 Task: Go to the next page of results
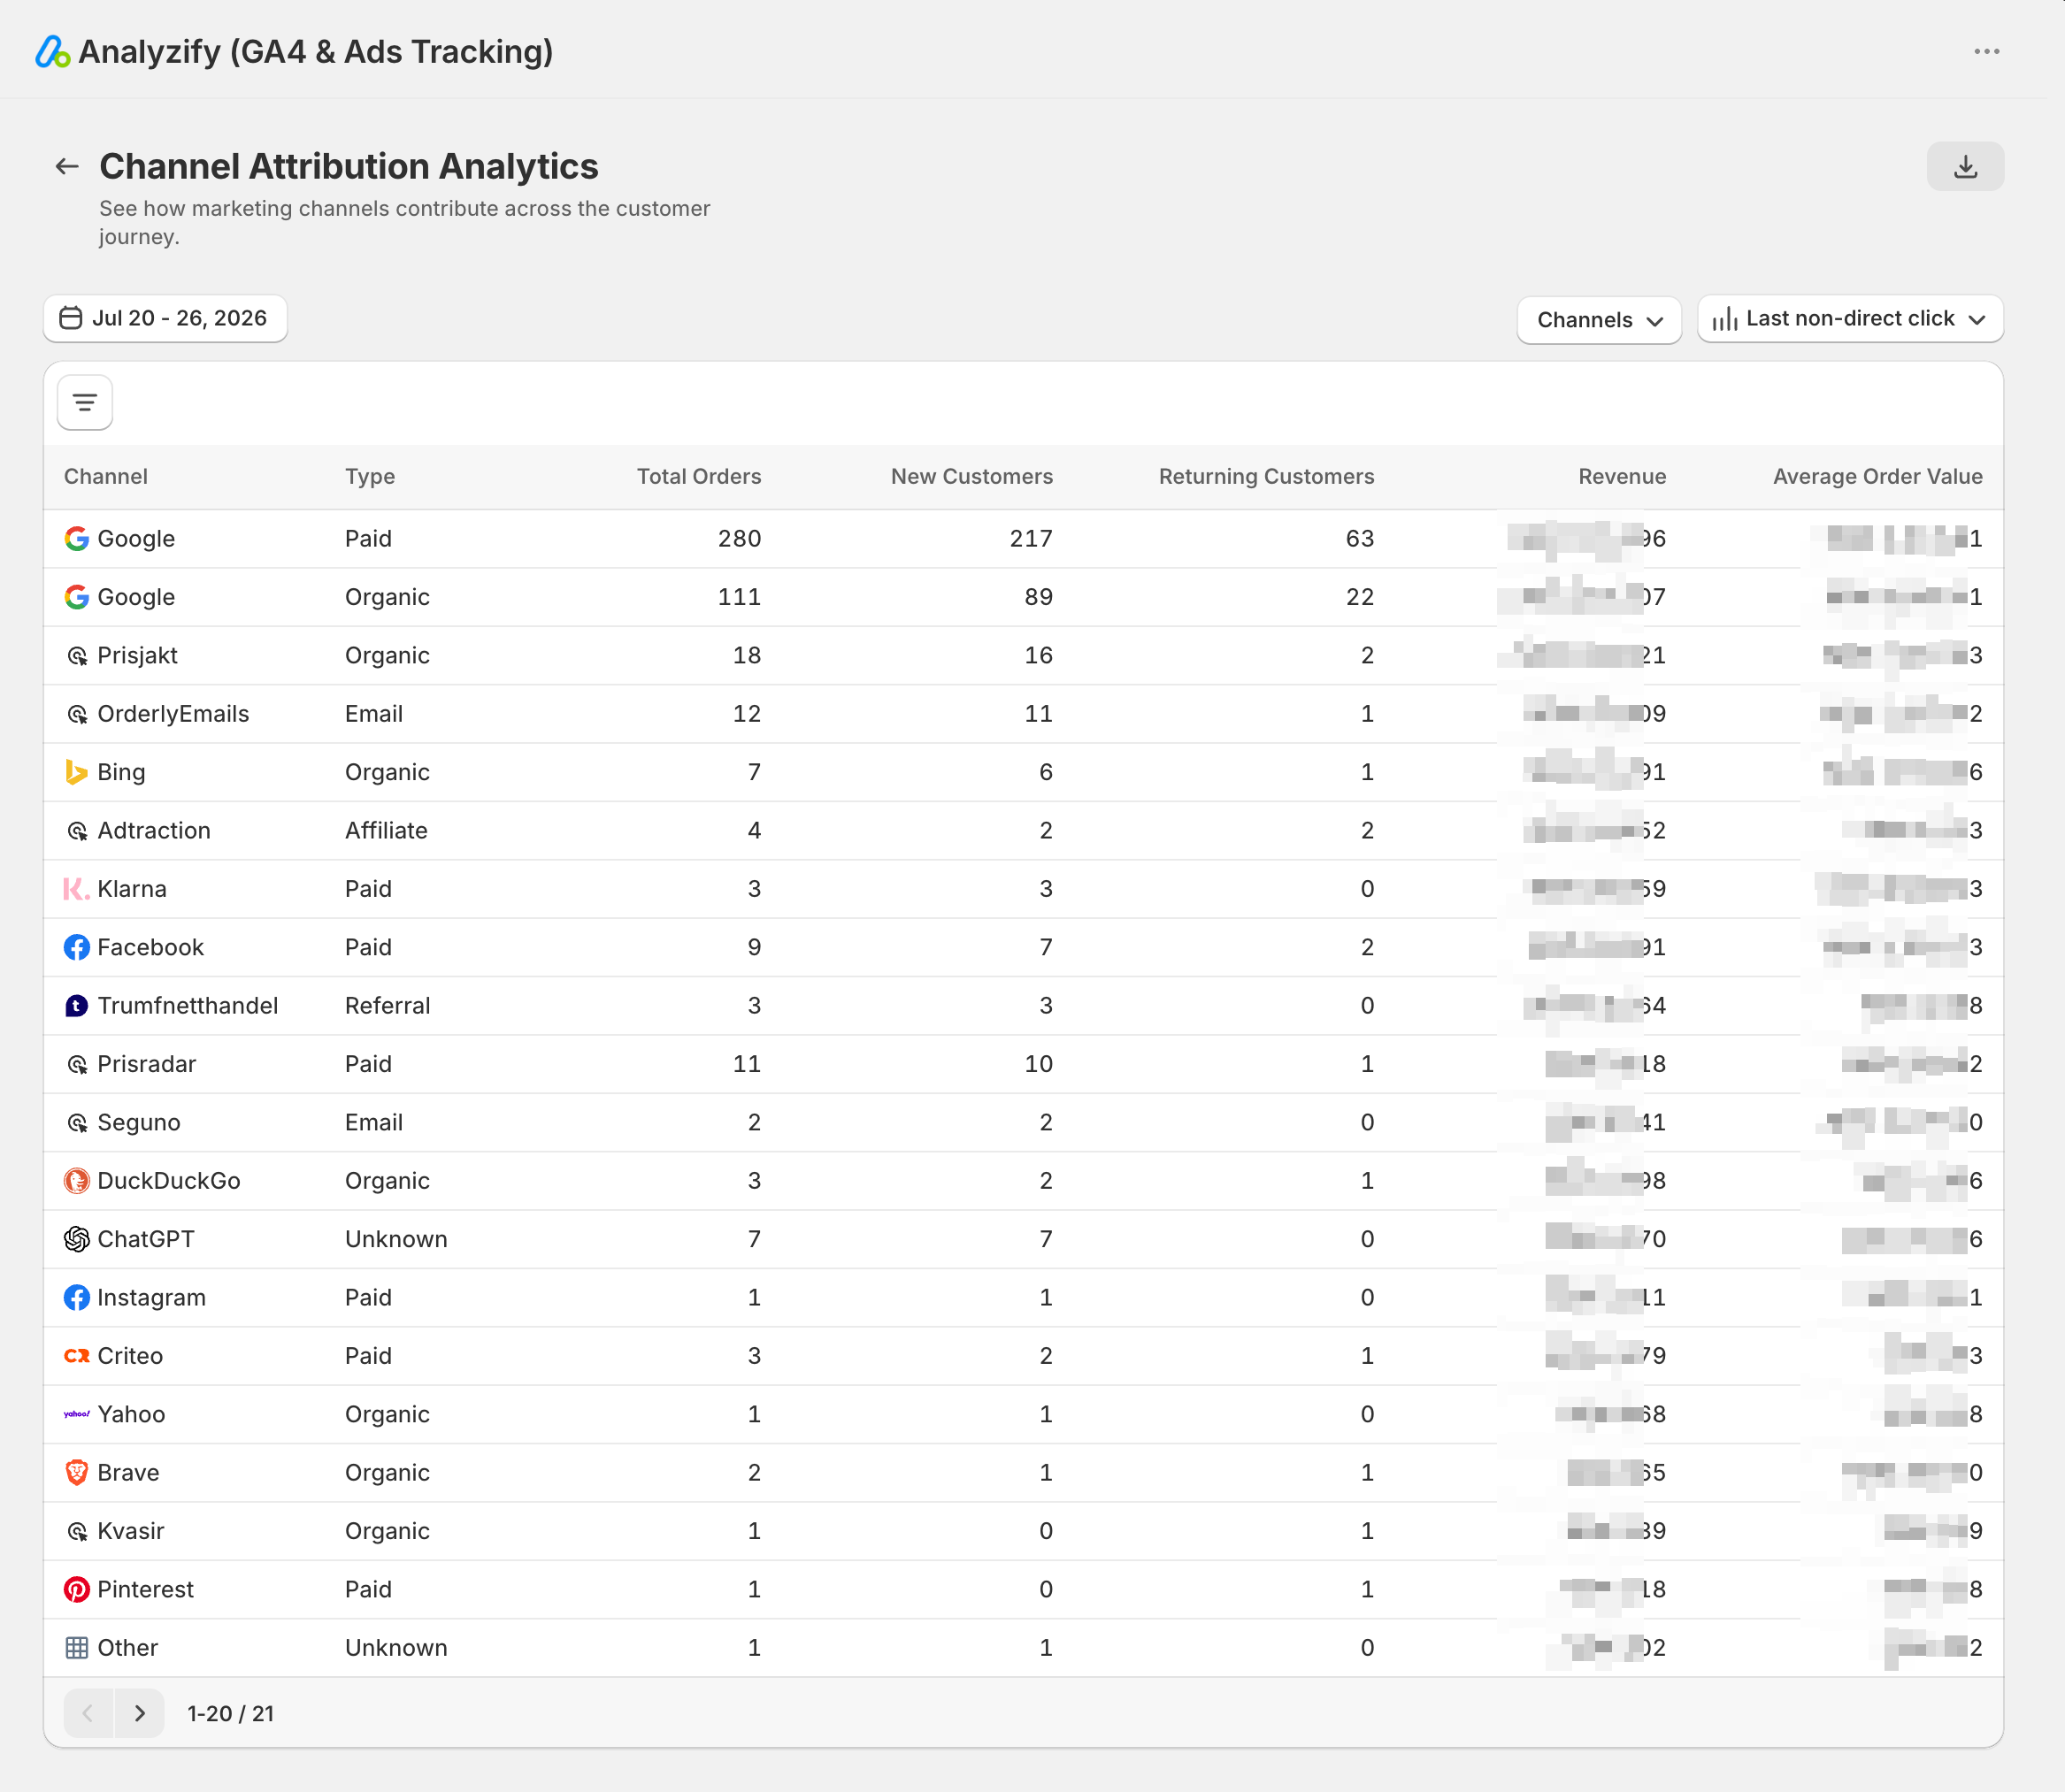(x=140, y=1713)
